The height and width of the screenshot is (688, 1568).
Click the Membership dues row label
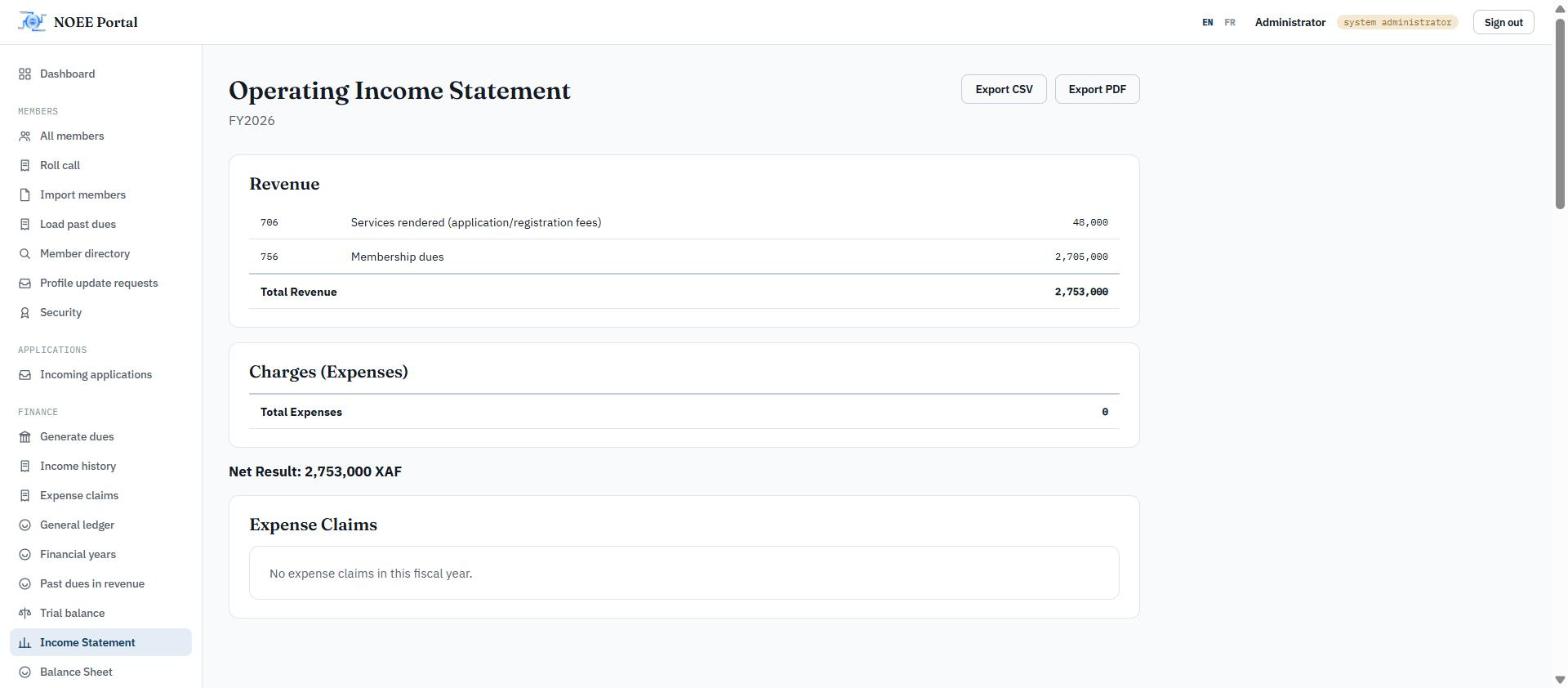(397, 257)
